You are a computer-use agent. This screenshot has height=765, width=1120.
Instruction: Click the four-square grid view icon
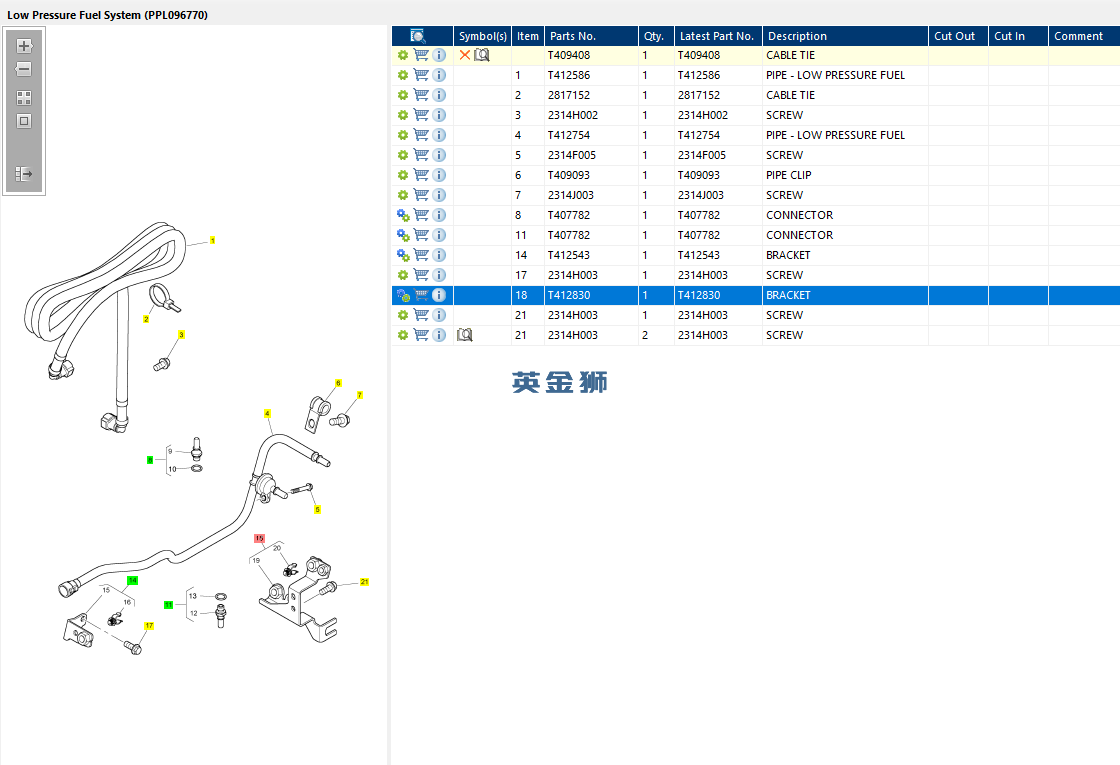click(24, 98)
